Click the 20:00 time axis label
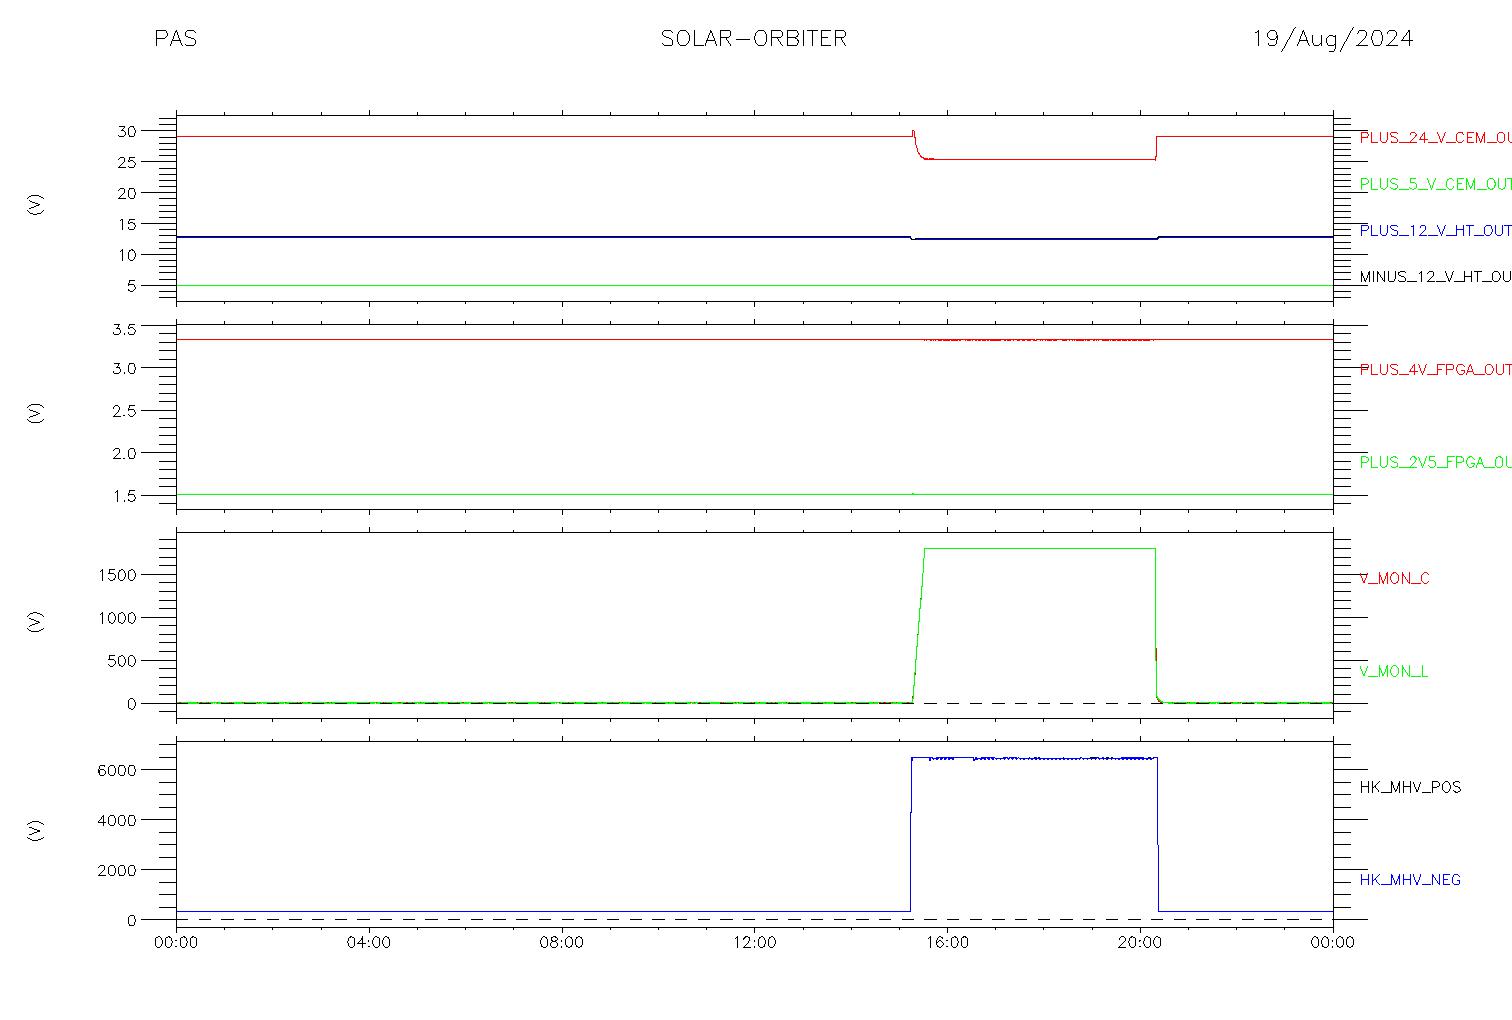1512x1020 pixels. point(1140,942)
